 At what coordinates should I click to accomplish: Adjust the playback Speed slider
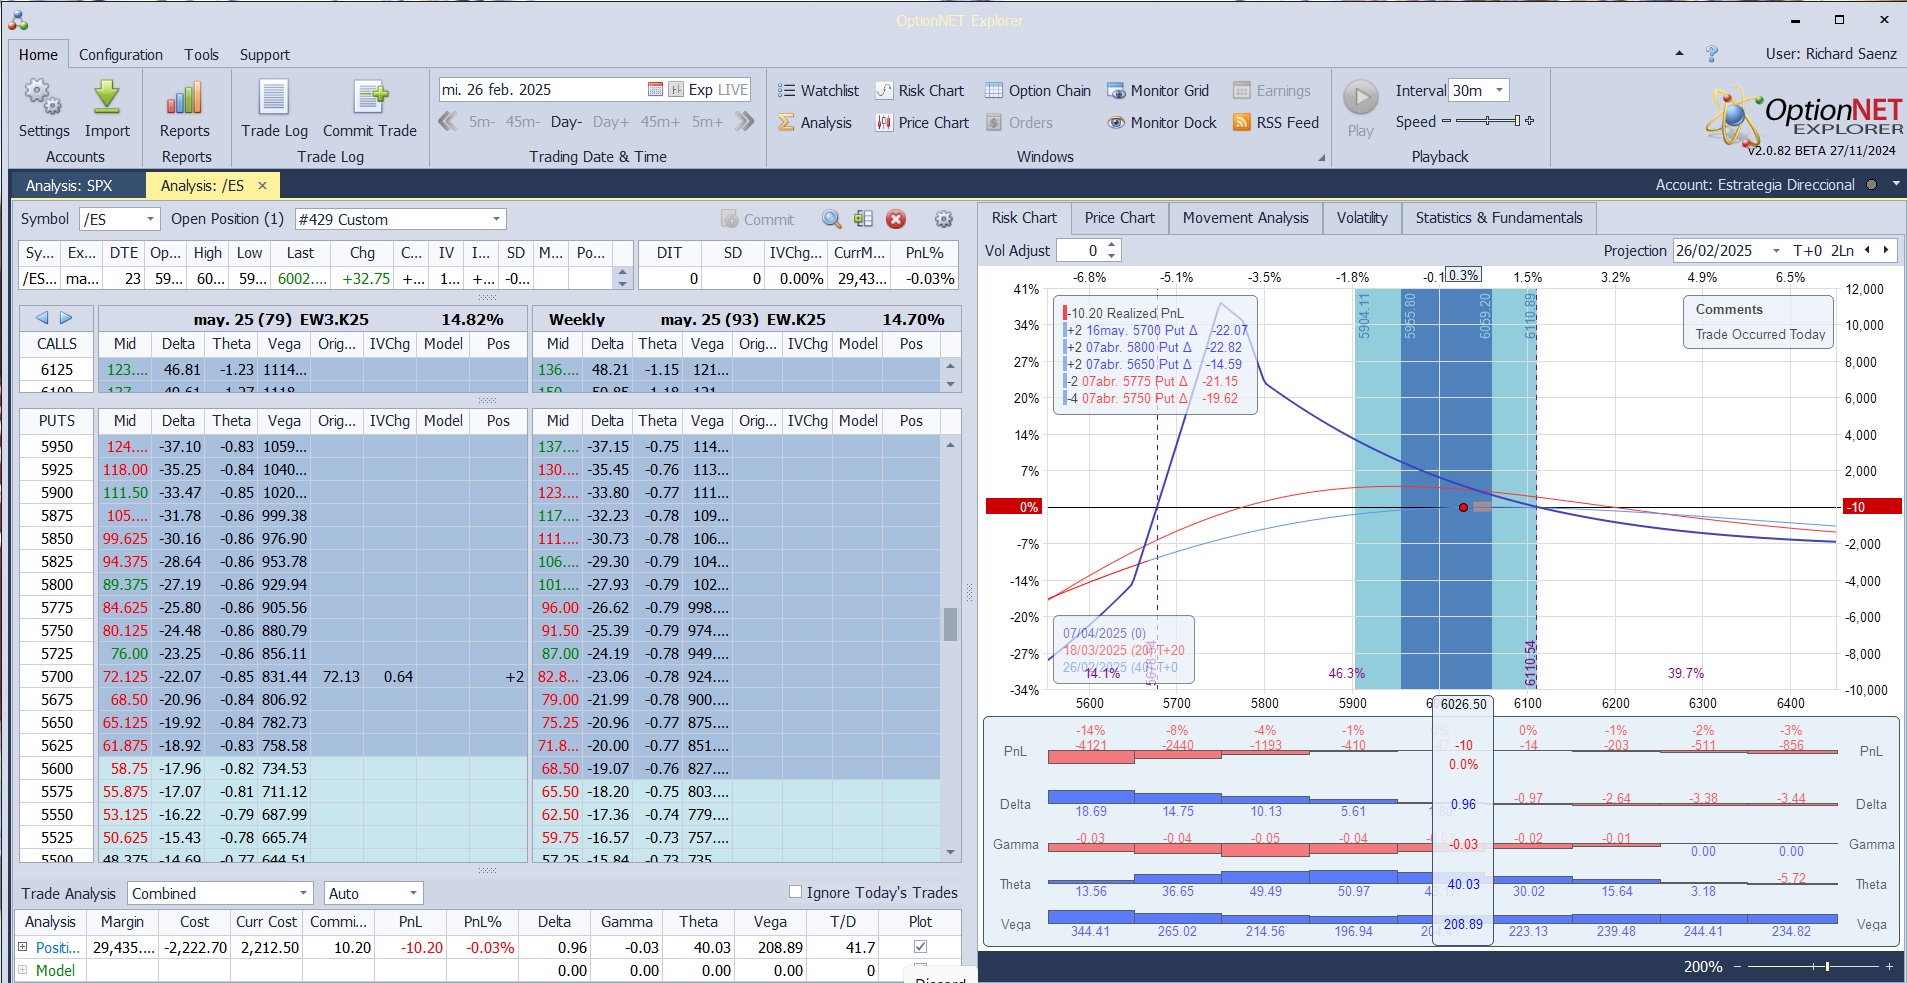pos(1488,121)
